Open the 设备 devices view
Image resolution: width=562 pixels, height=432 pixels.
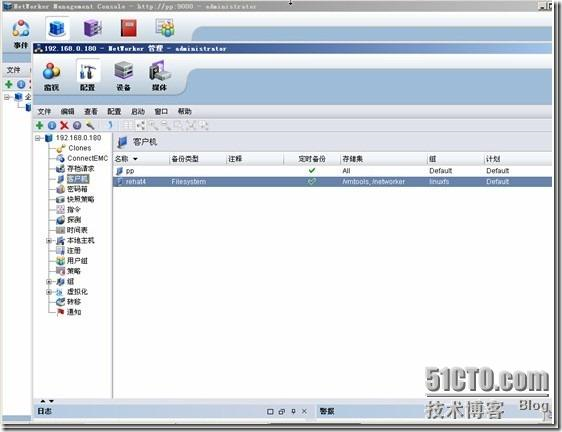(123, 76)
